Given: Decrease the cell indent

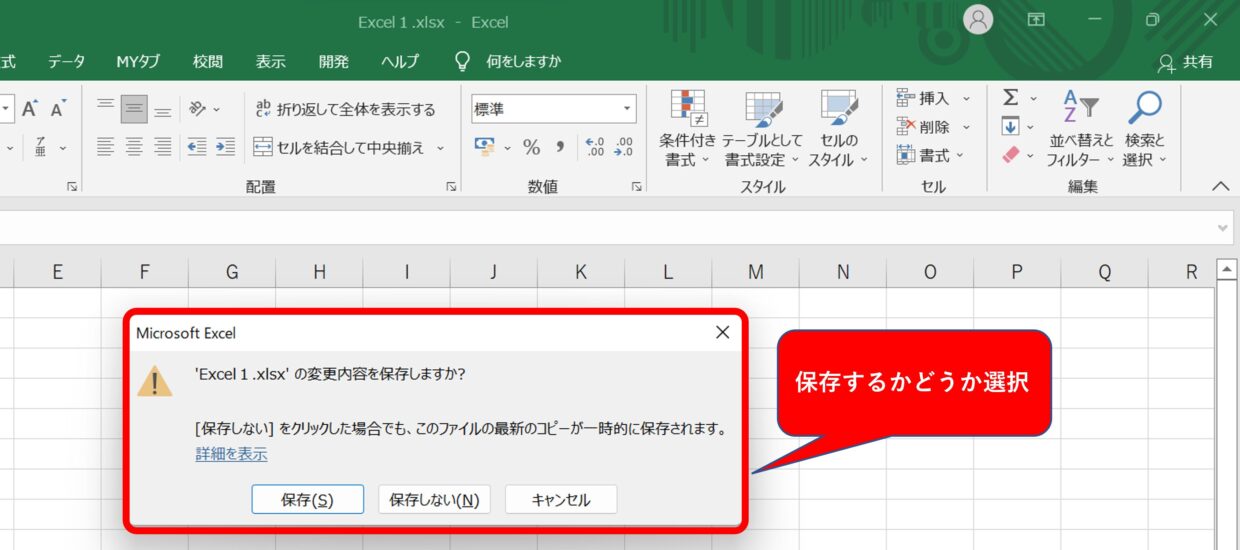Looking at the screenshot, I should click(x=197, y=147).
